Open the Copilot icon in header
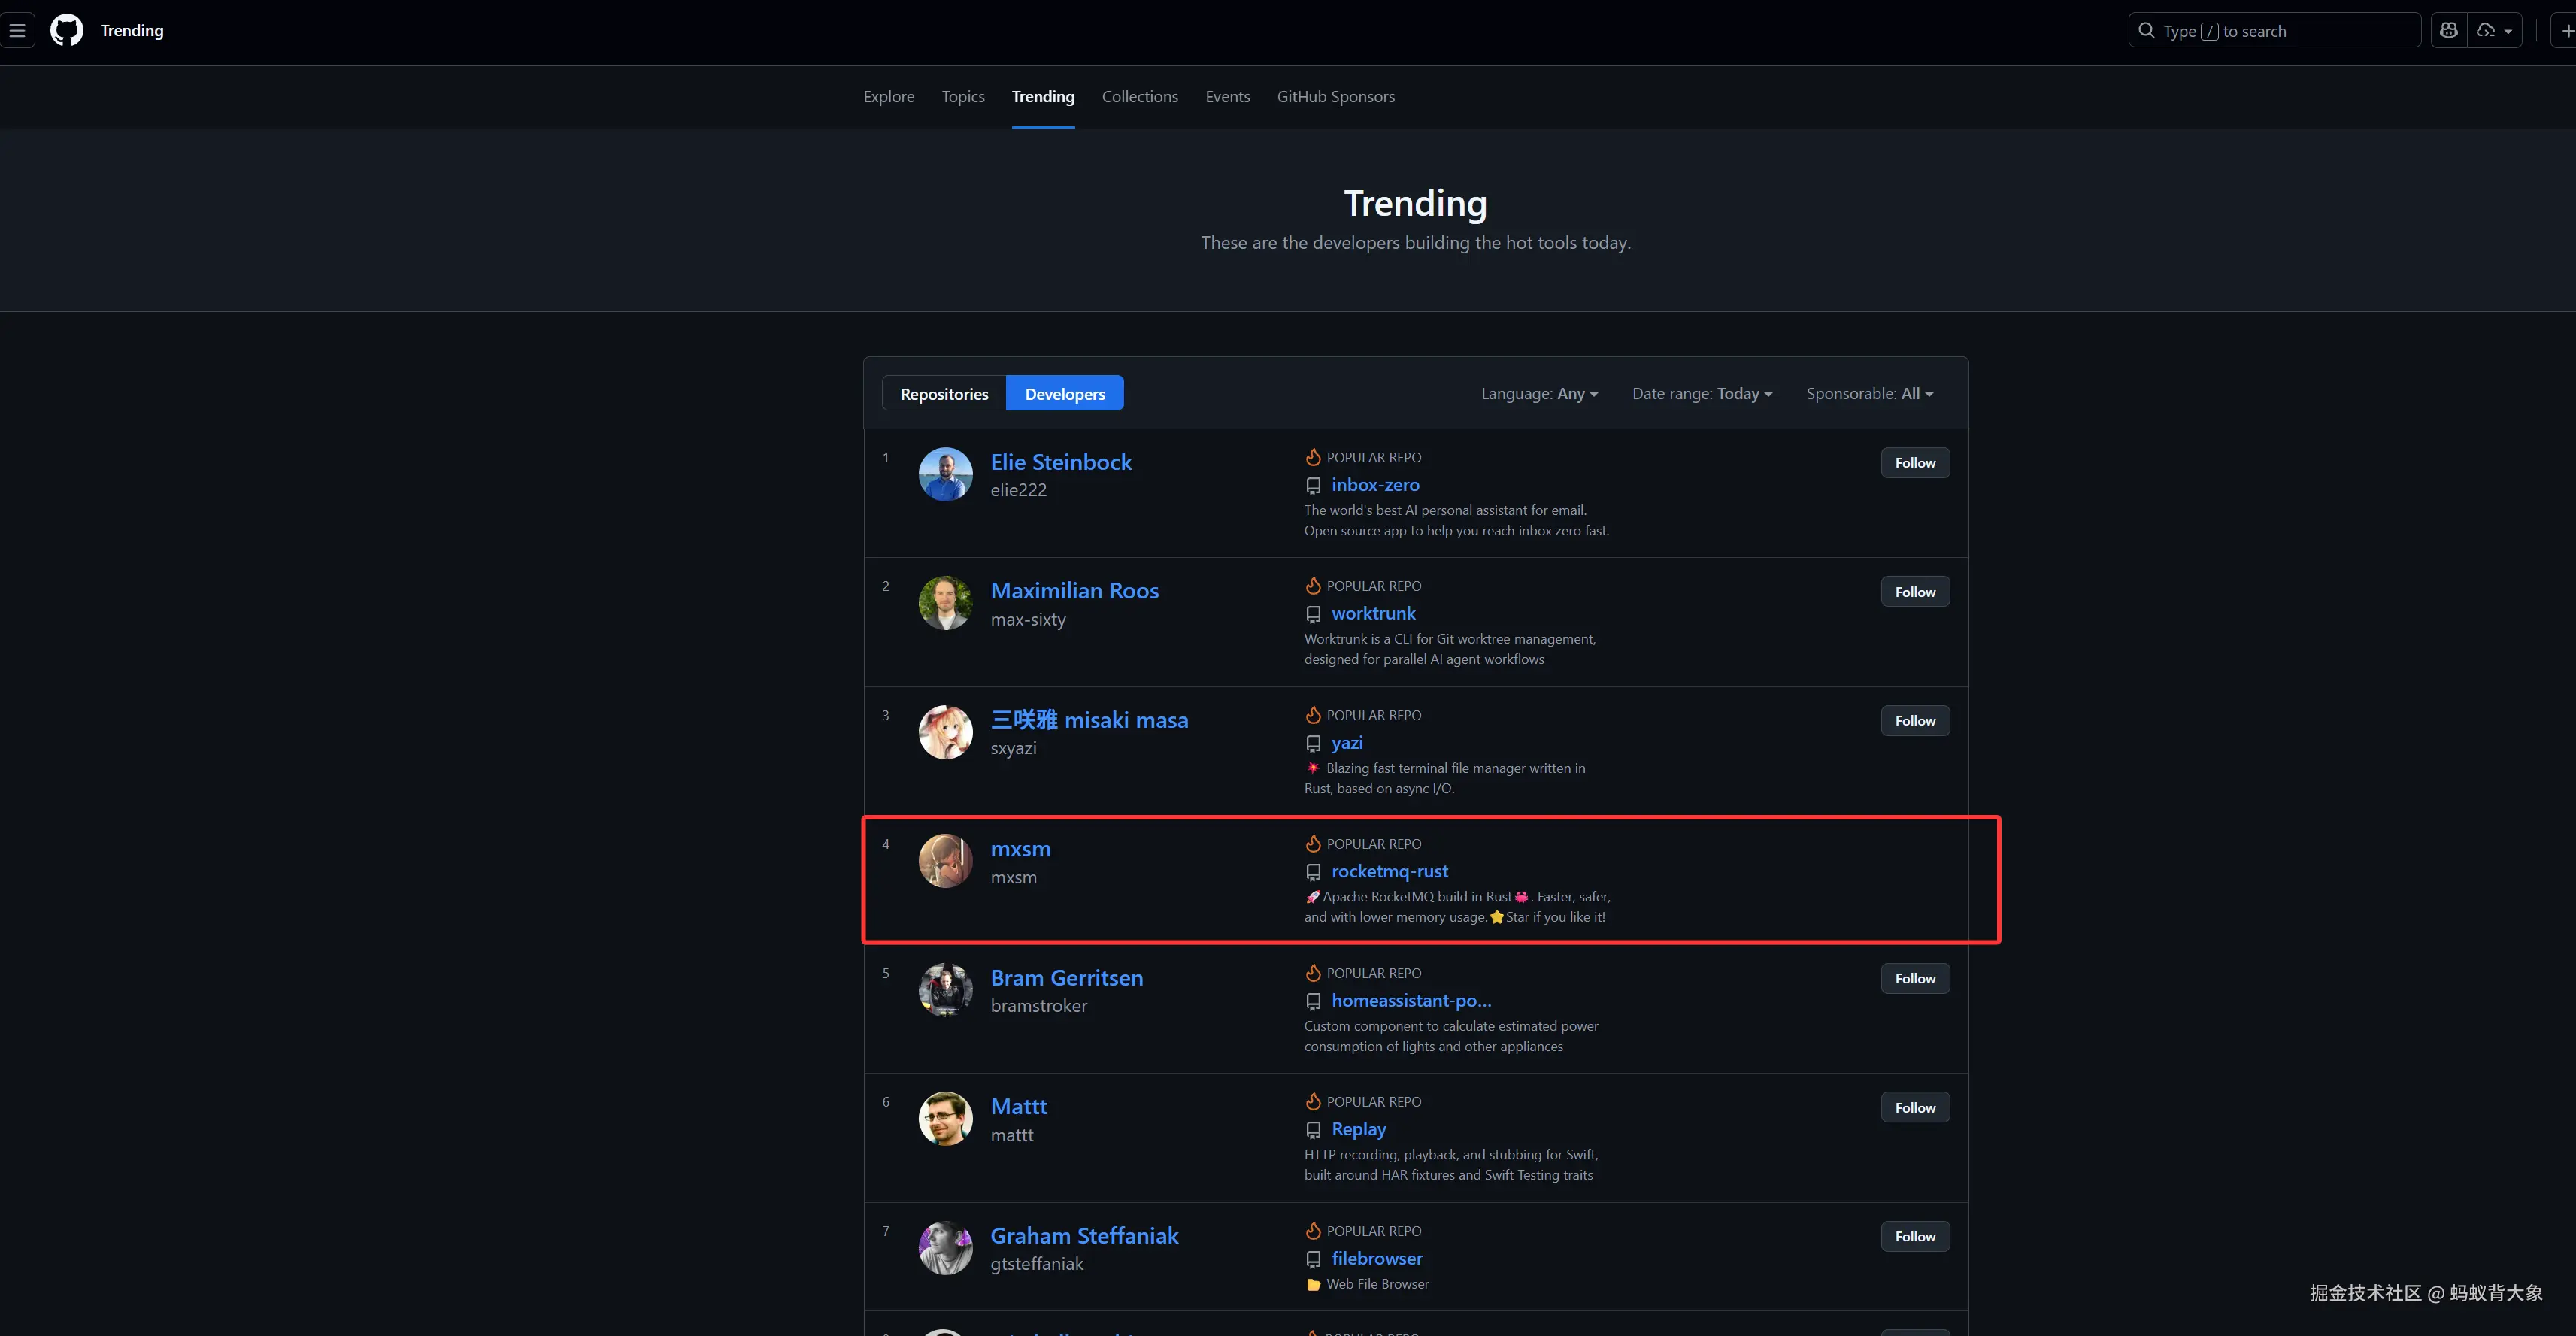The width and height of the screenshot is (2576, 1336). coord(2448,30)
